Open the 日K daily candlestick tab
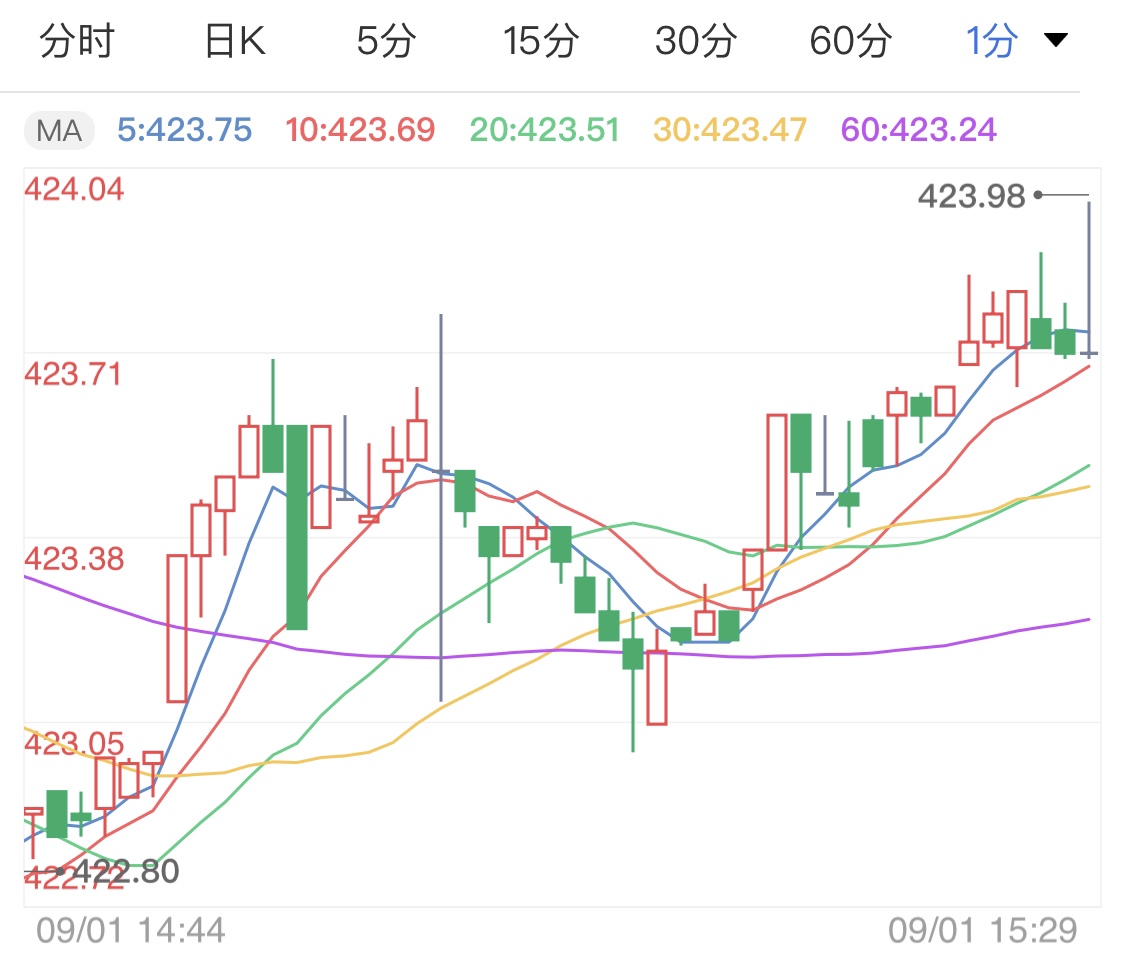 coord(235,40)
